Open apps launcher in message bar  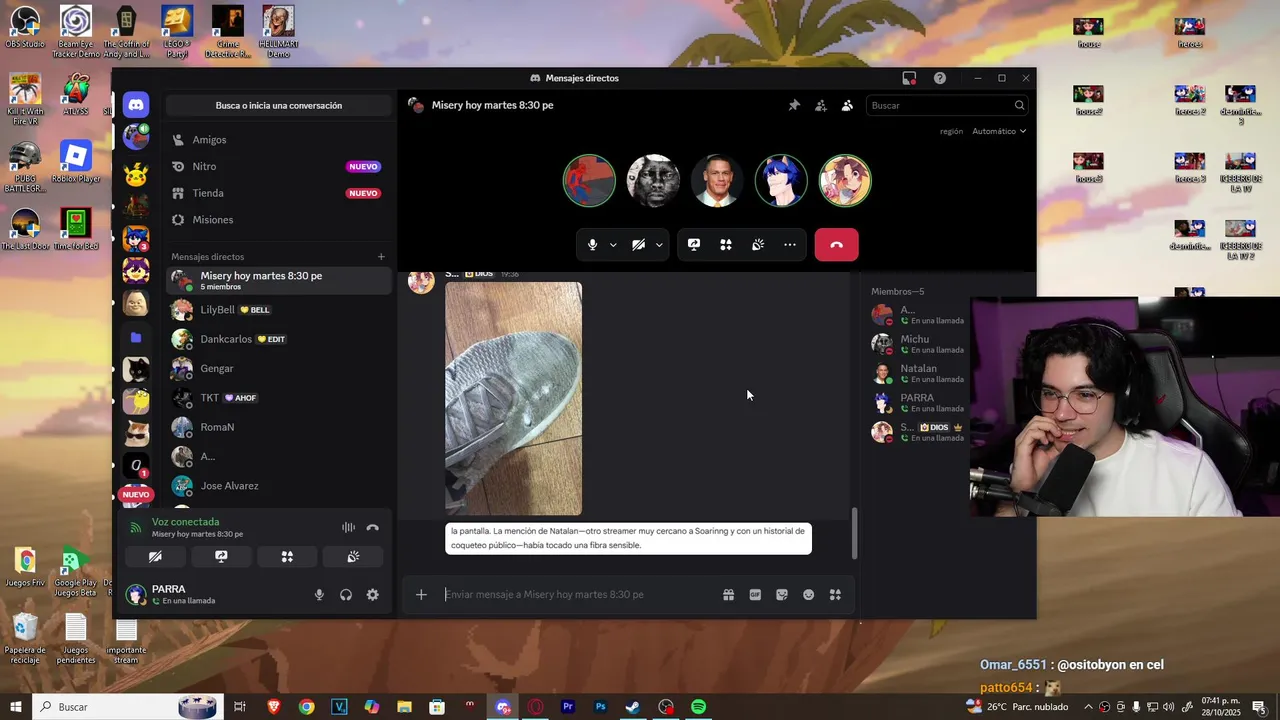pyautogui.click(x=835, y=594)
